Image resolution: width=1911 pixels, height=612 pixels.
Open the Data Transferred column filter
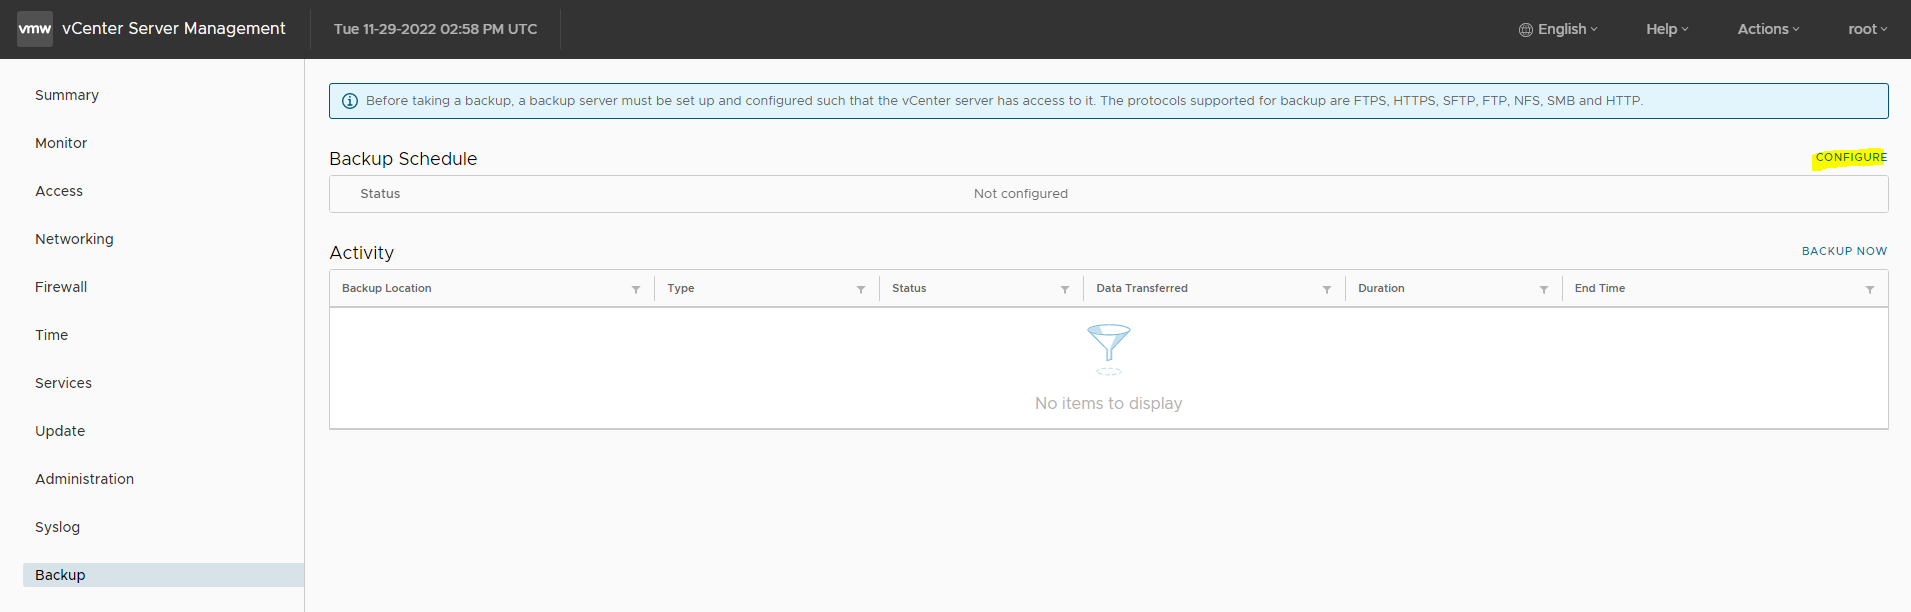[x=1327, y=289]
